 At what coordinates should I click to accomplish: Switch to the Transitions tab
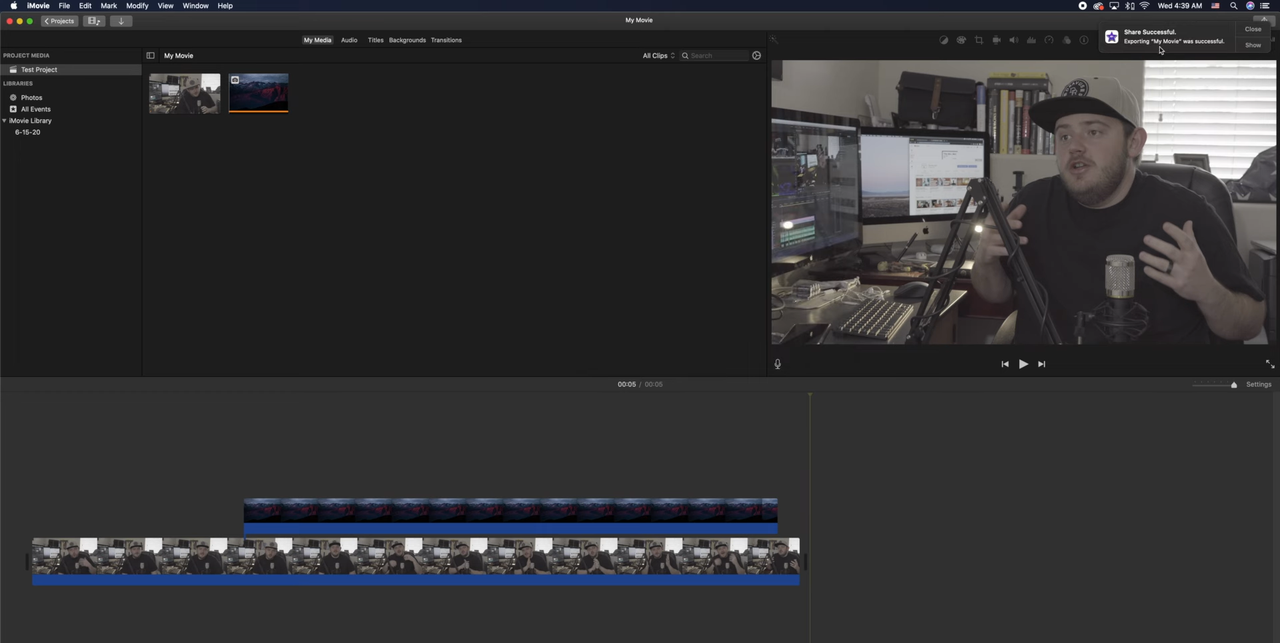pos(446,40)
